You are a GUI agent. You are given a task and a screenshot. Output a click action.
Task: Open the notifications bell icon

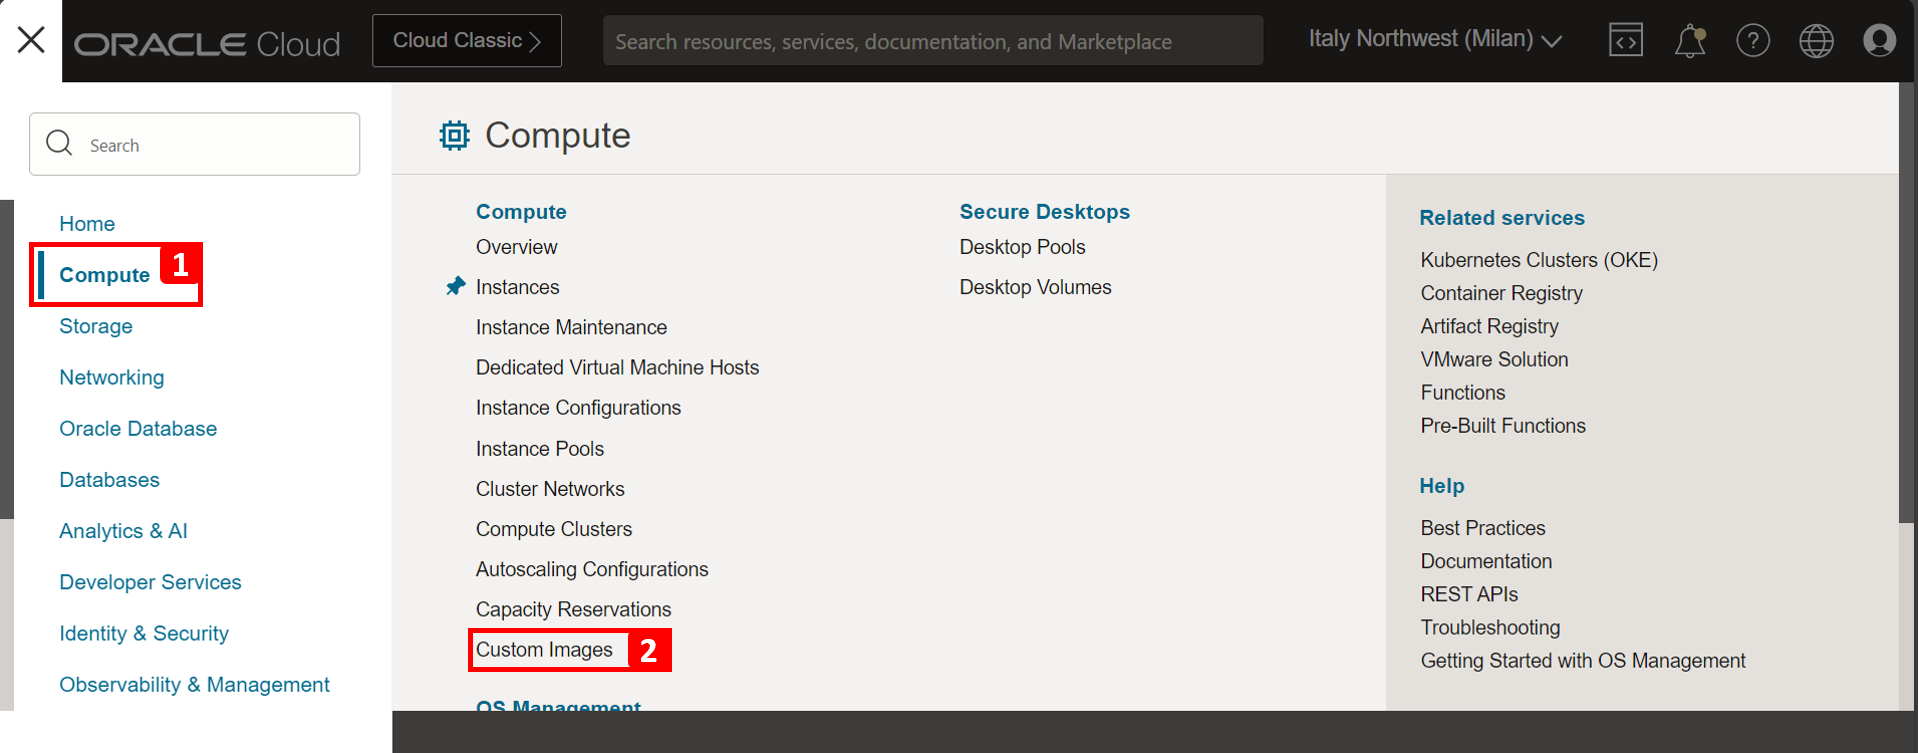[1690, 41]
